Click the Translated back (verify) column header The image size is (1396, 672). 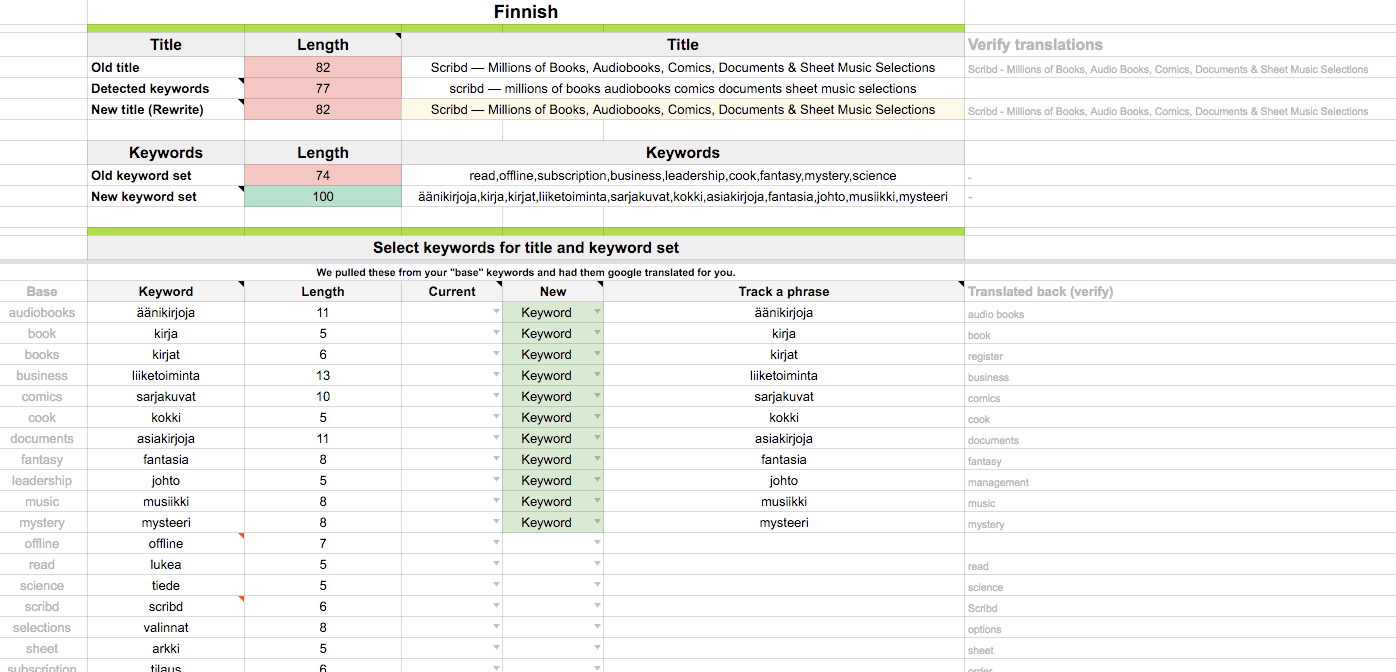pos(1040,291)
